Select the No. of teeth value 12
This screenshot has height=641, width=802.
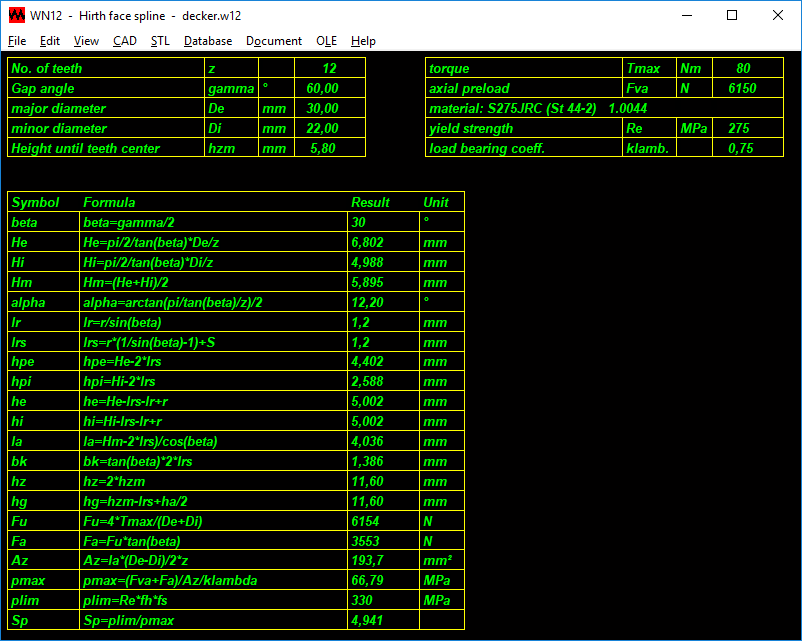329,69
